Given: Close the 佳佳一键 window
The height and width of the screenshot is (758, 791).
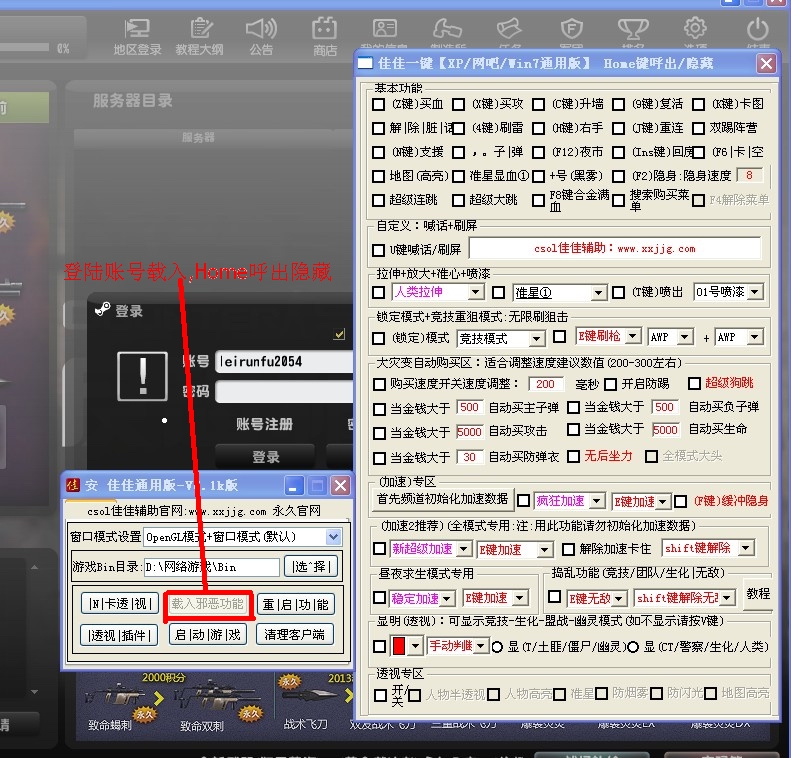Looking at the screenshot, I should pos(766,64).
